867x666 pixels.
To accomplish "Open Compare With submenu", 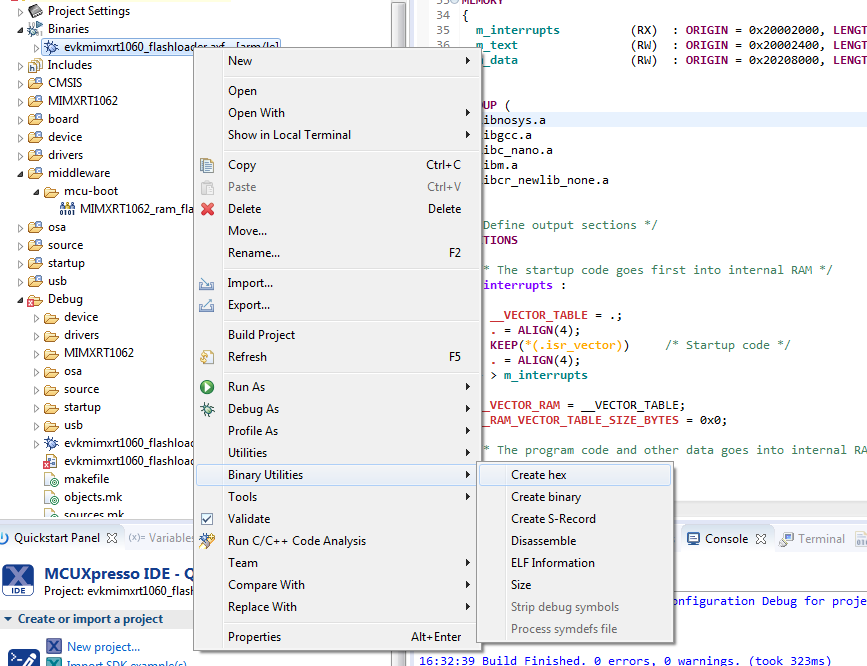I will 337,585.
